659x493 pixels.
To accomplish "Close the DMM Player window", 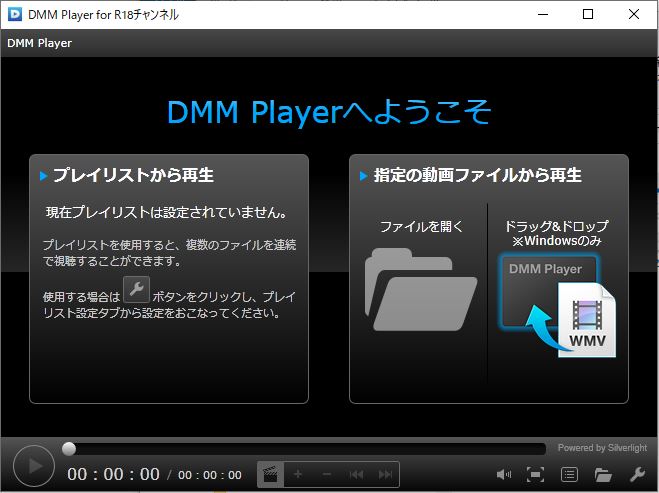I will (634, 14).
